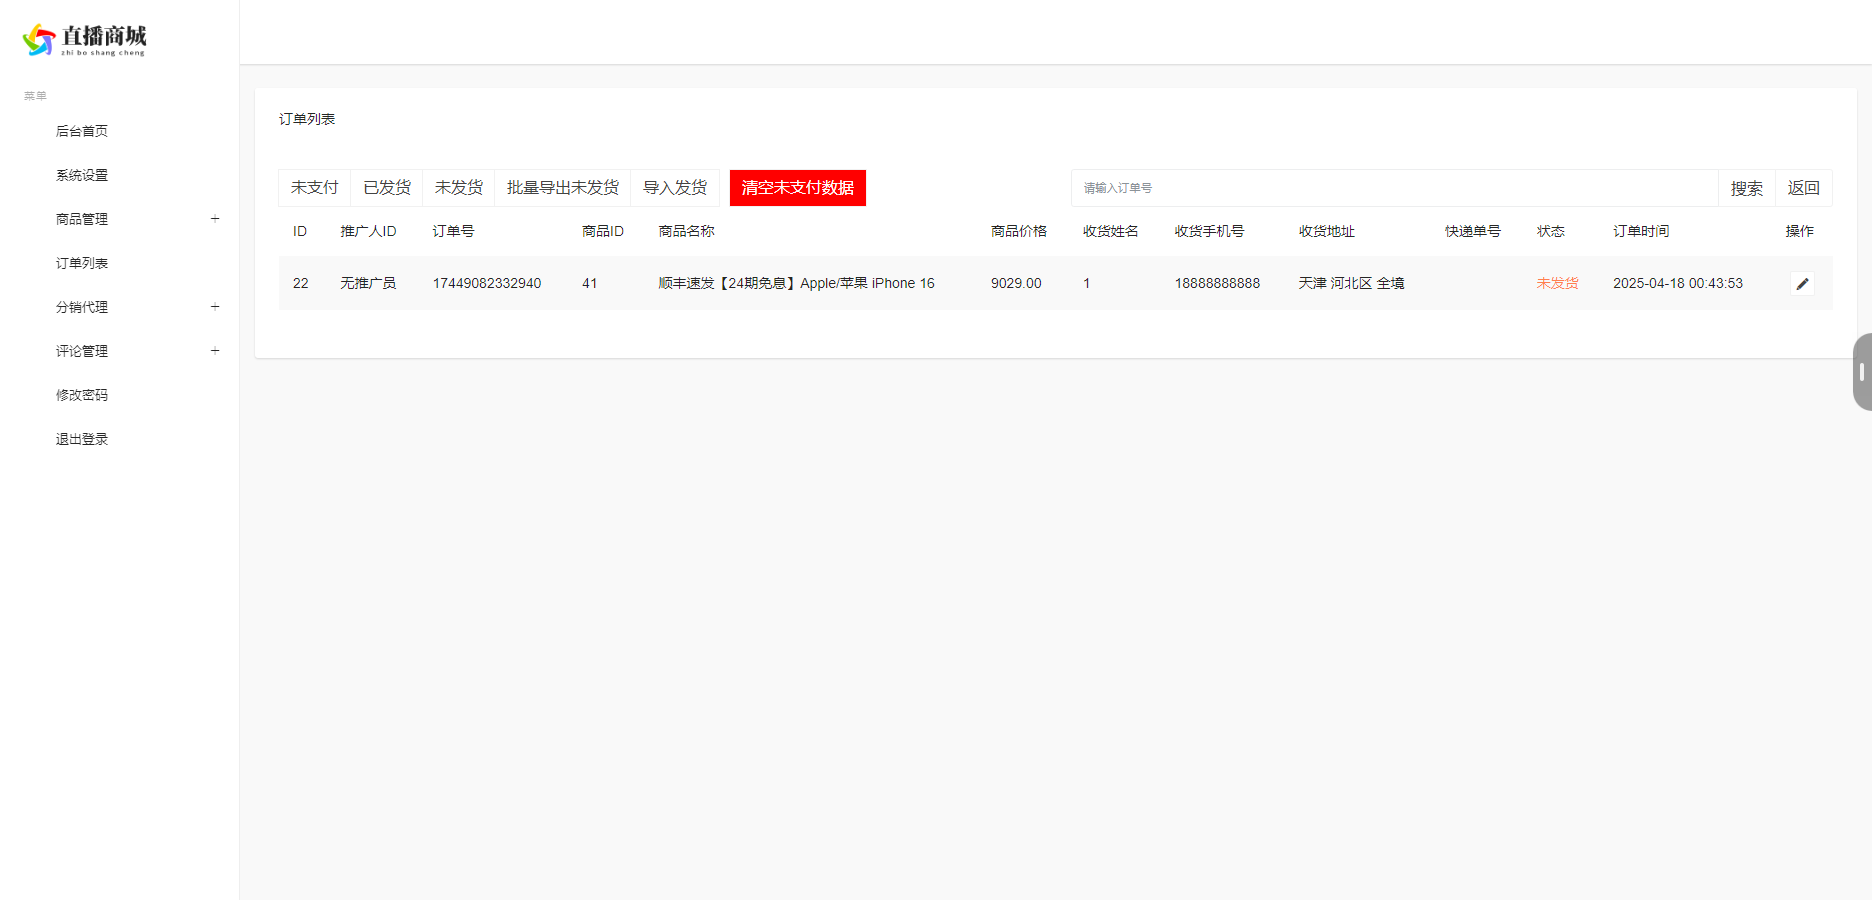Select 订单列表 from the sidebar
Screen dimensions: 1872x900
(82, 263)
